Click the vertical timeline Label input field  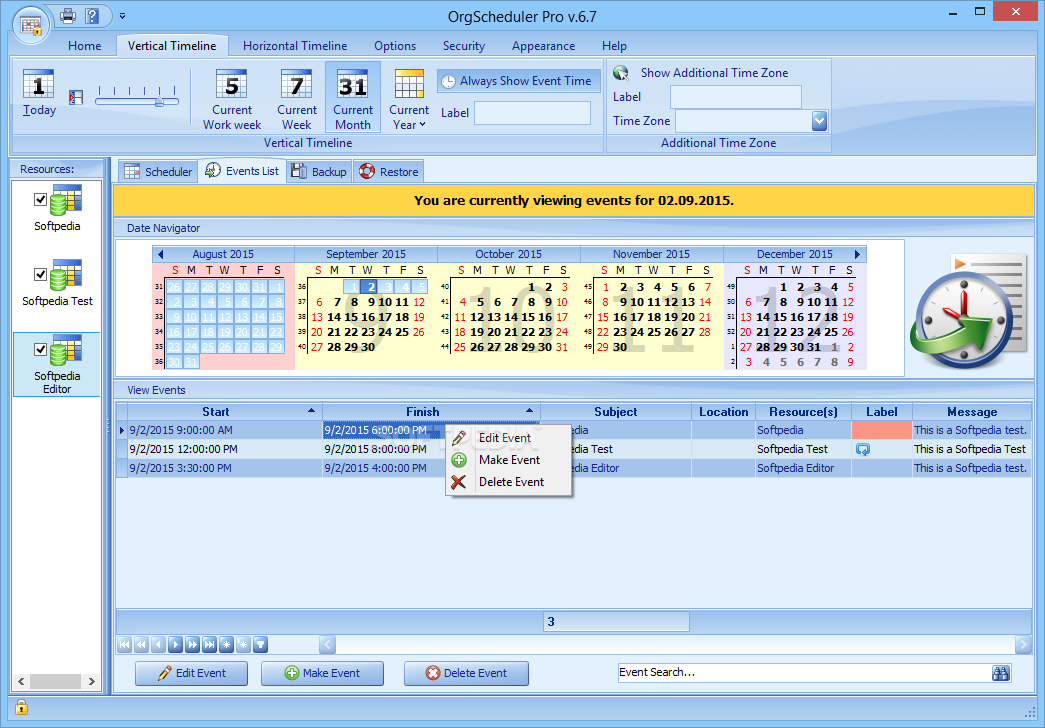point(532,113)
